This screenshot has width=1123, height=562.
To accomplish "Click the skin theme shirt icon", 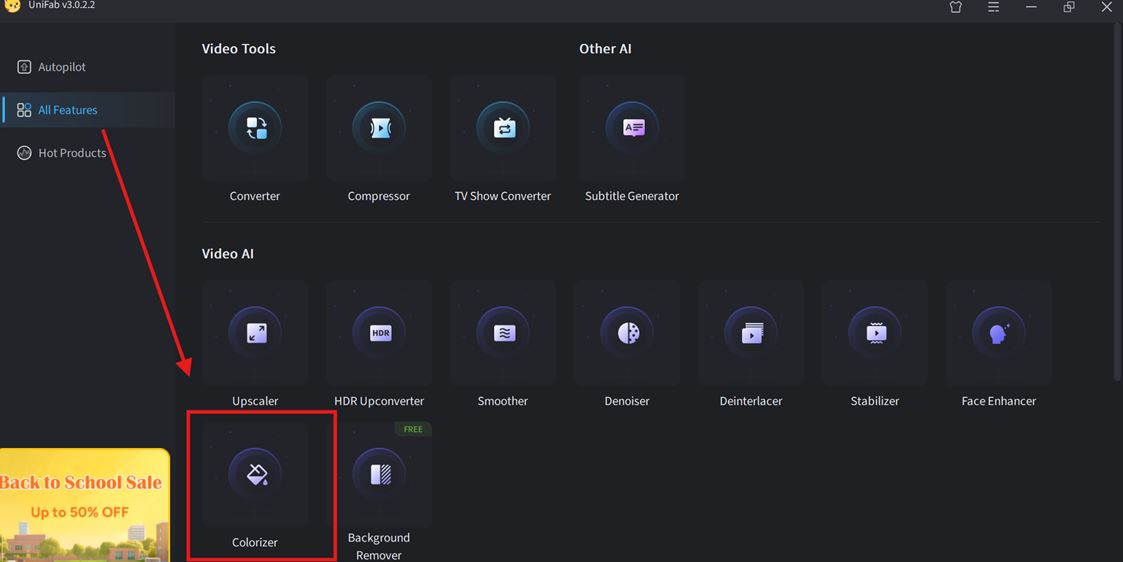I will point(955,7).
